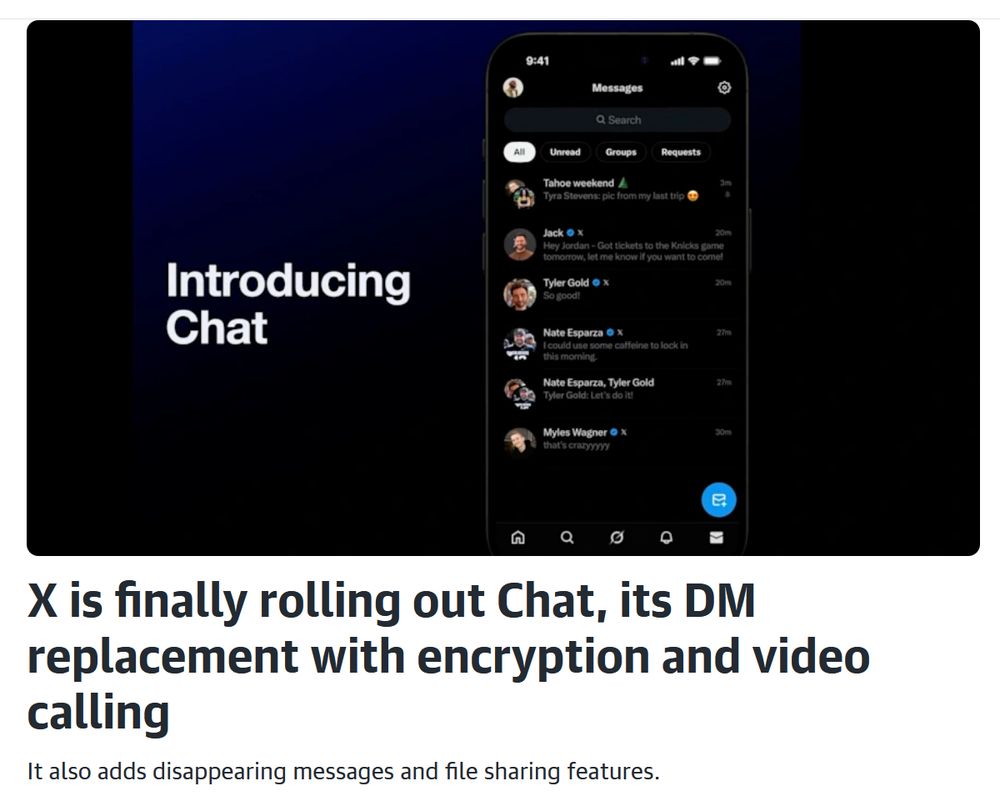Open the Myles Wagner conversation

[617, 440]
